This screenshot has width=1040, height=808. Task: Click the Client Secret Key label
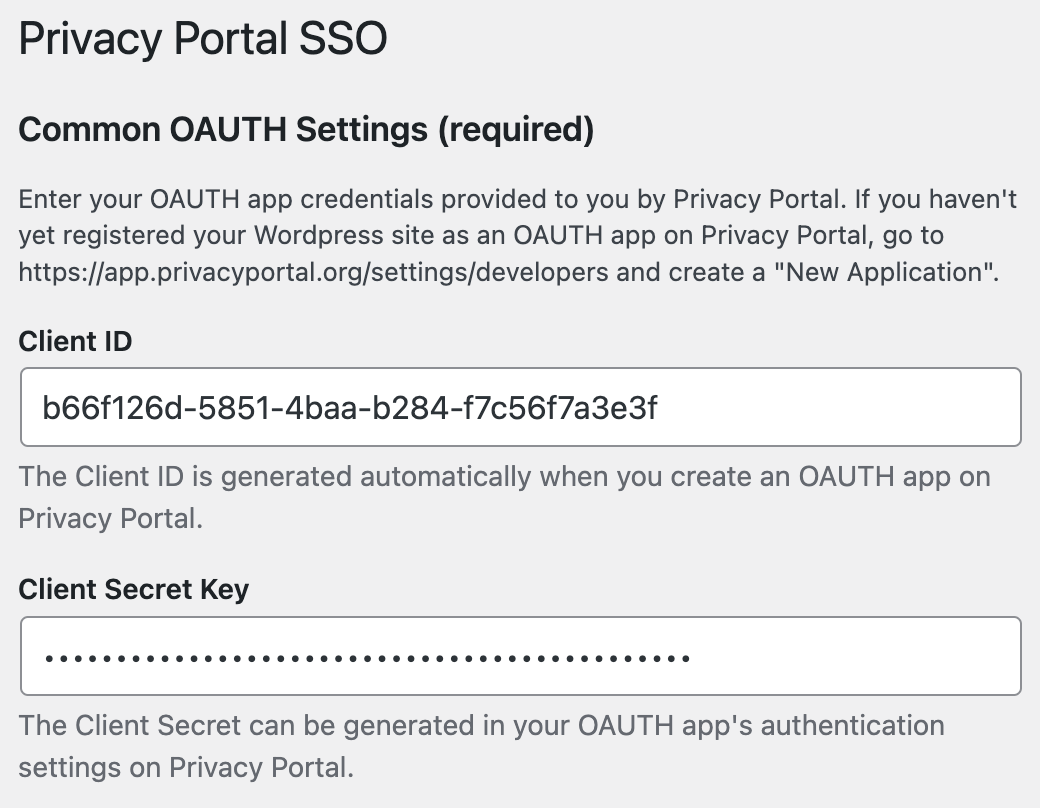pyautogui.click(x=132, y=589)
